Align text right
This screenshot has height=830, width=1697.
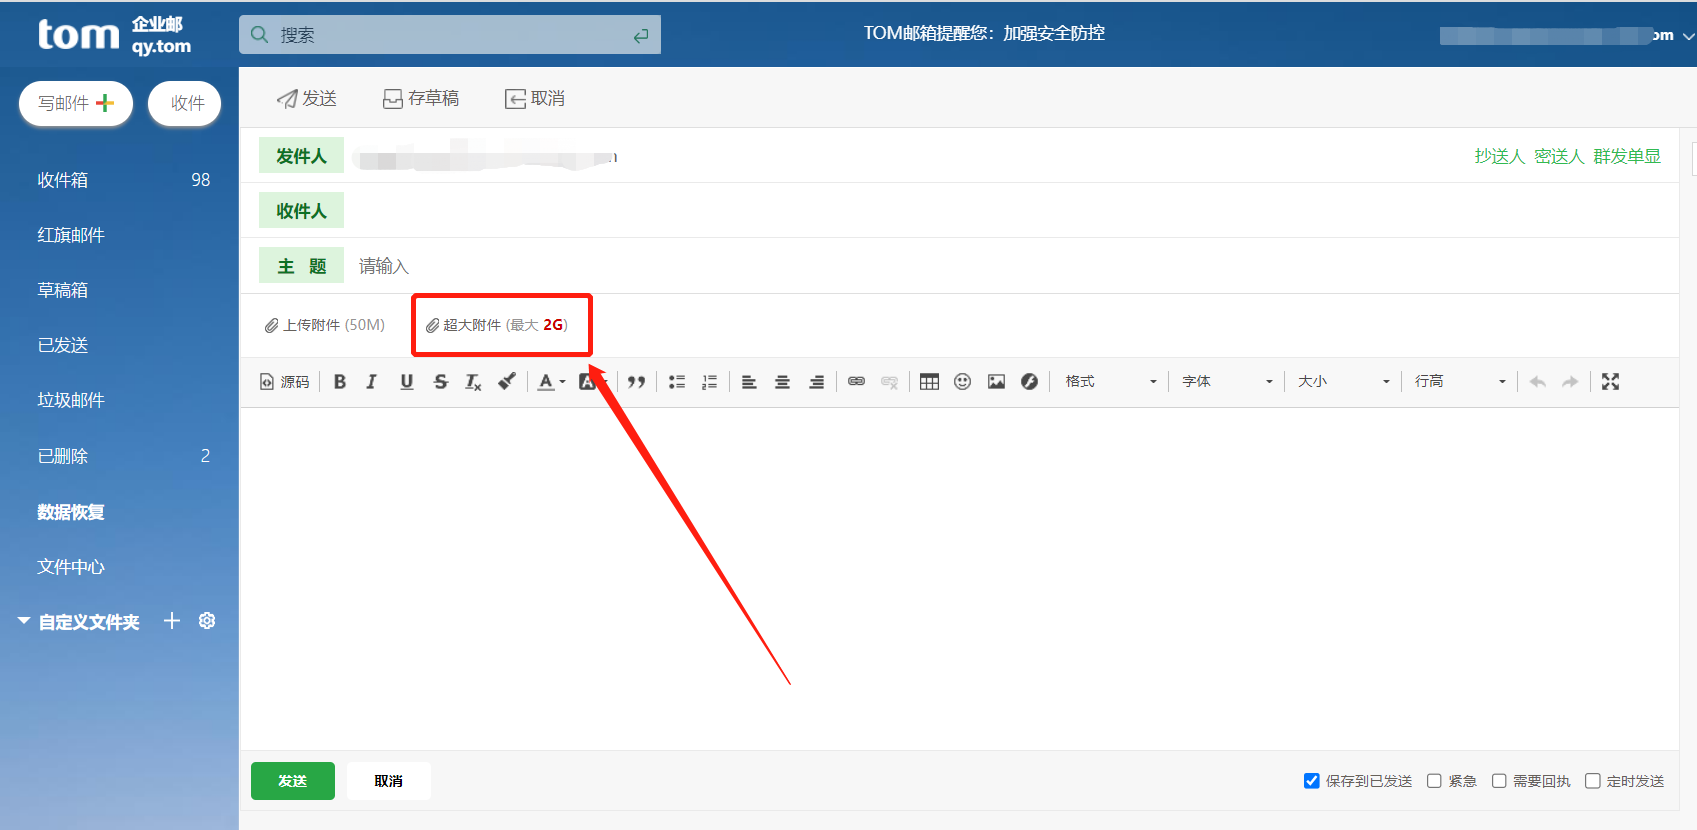[816, 381]
